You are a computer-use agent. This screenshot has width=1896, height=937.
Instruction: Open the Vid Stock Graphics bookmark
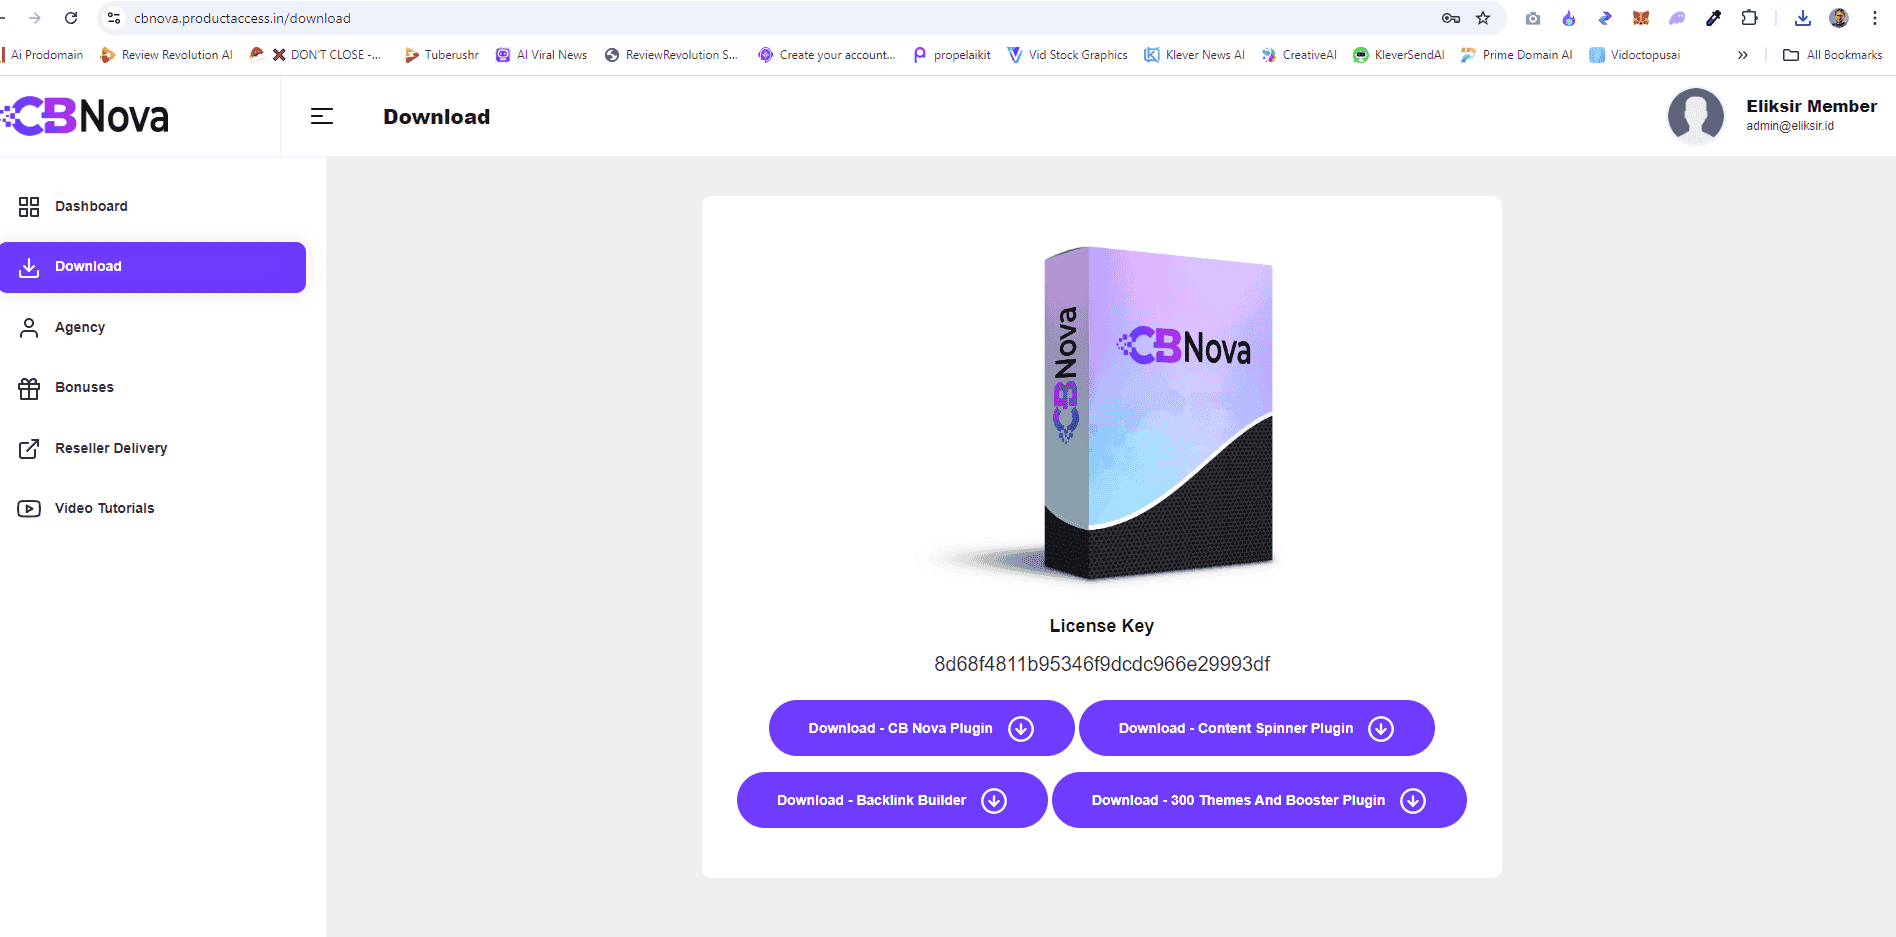pos(1068,55)
